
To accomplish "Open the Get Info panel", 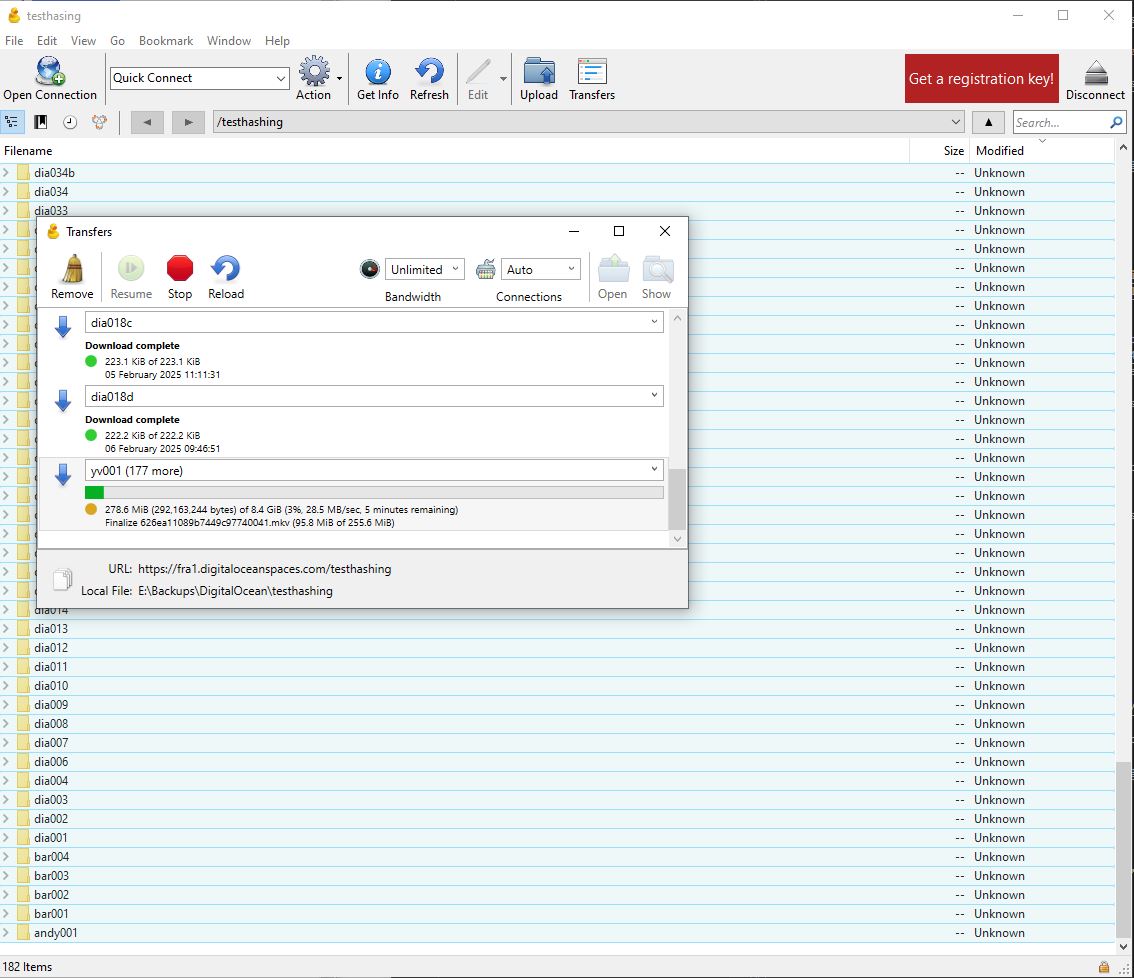I will coord(378,73).
